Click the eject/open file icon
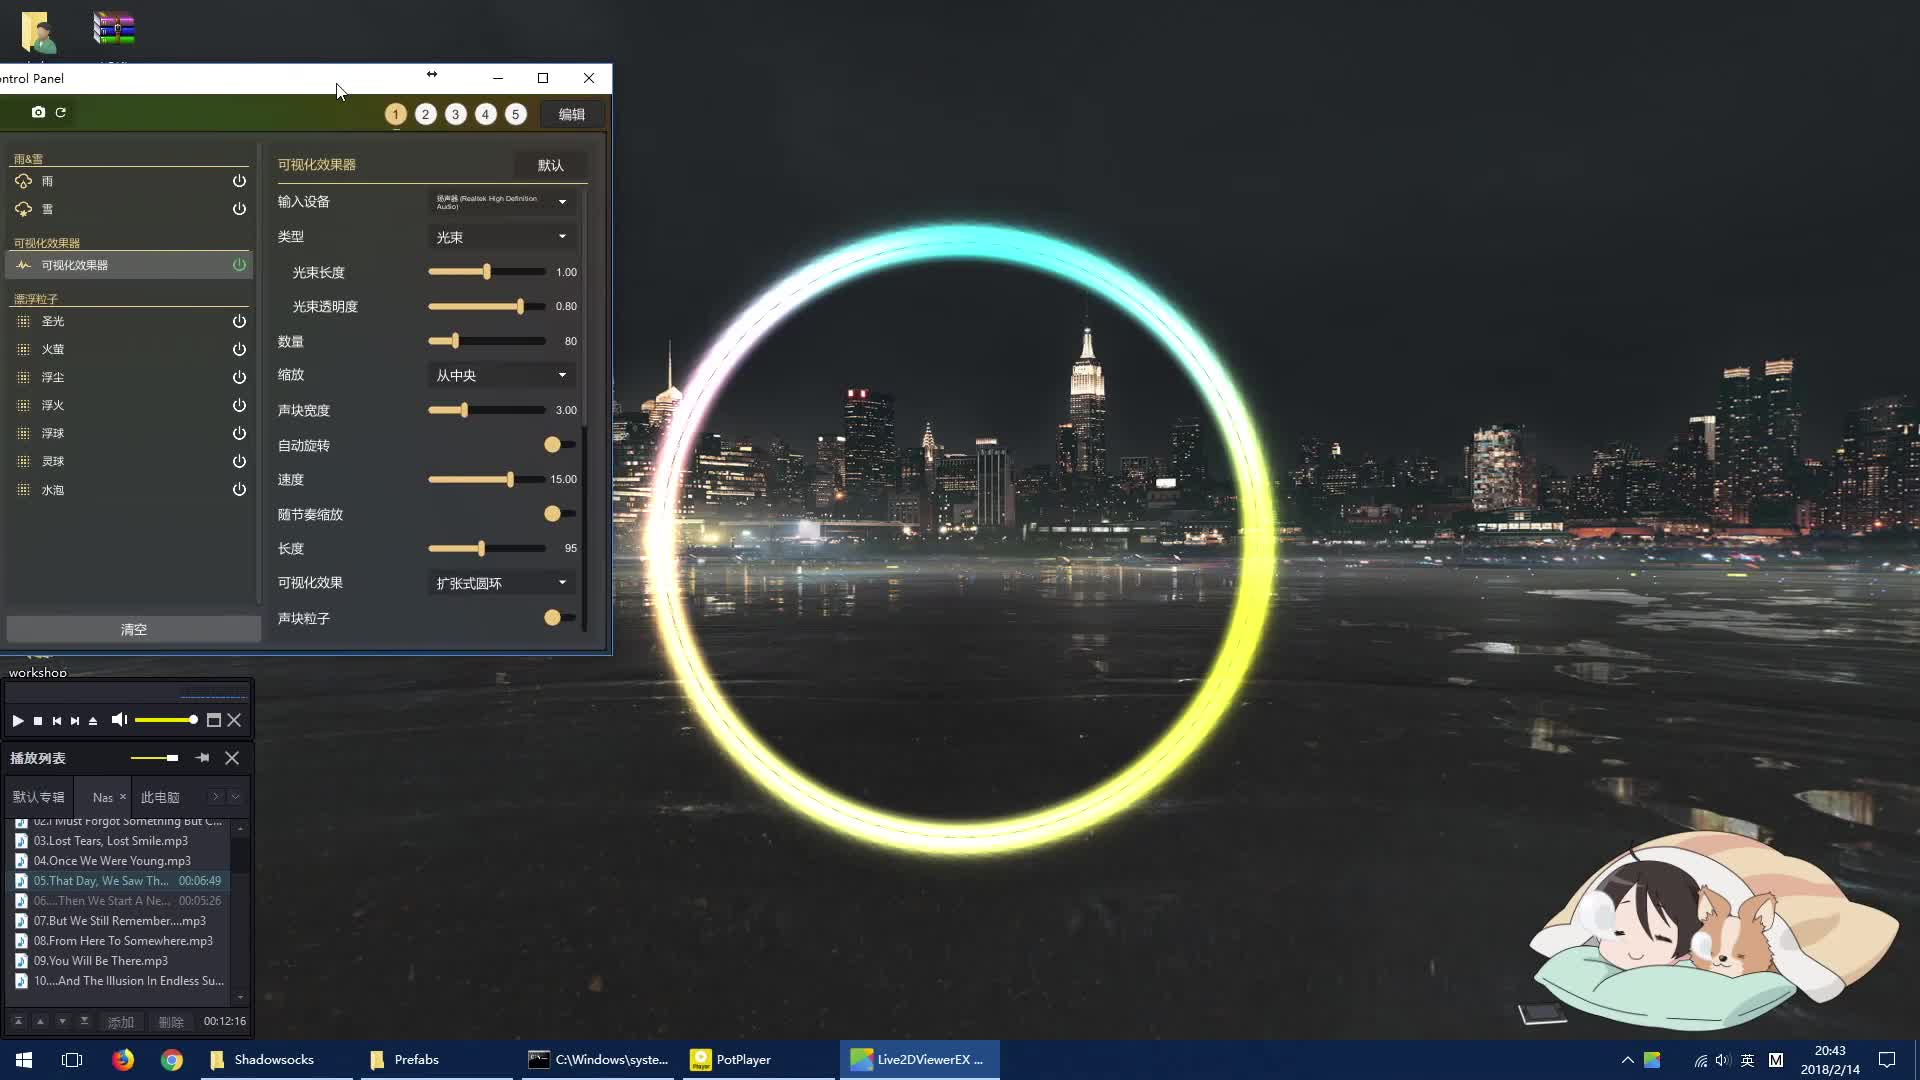 (93, 721)
